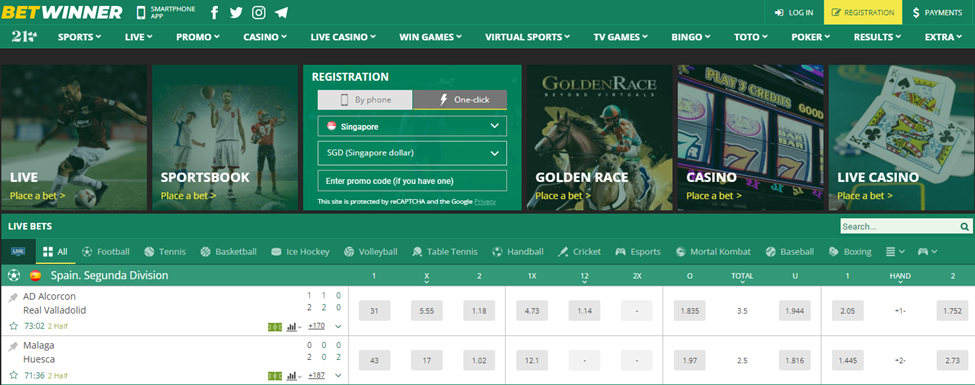Open +187 more markets for Malaga
The image size is (975, 385).
tap(317, 376)
